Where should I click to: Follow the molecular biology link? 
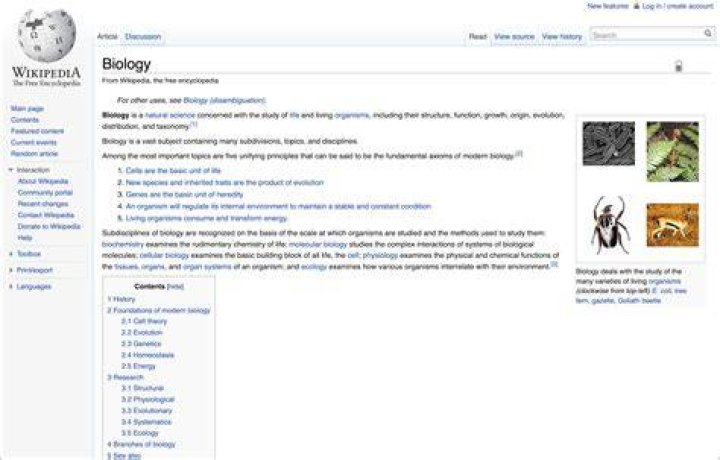point(318,245)
